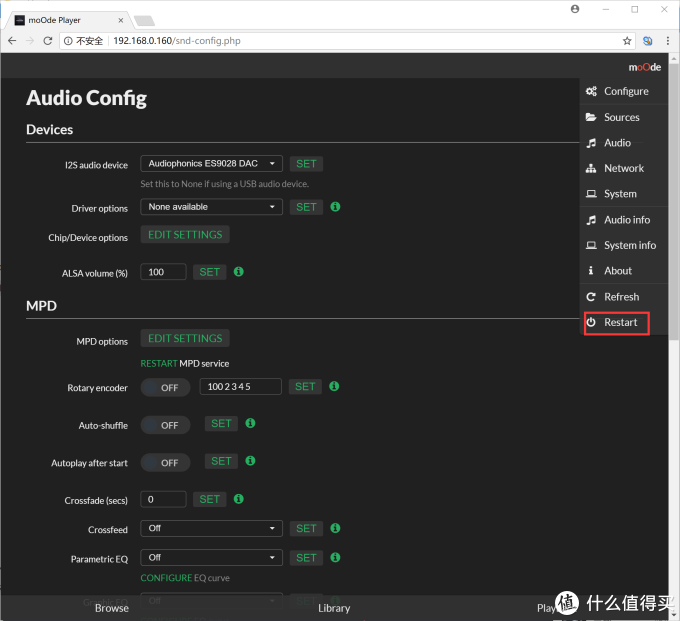This screenshot has width=680, height=621.
Task: Click EDIT SETTINGS for MPD options
Action: coord(185,338)
